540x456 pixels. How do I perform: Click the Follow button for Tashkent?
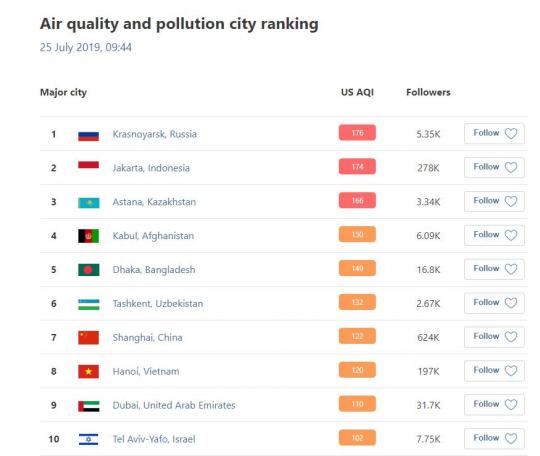pos(494,303)
